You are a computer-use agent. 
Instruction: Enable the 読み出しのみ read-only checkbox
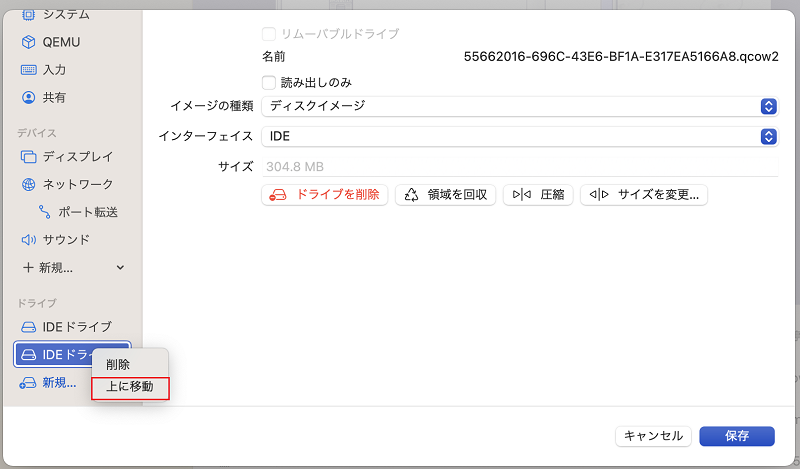coord(269,82)
